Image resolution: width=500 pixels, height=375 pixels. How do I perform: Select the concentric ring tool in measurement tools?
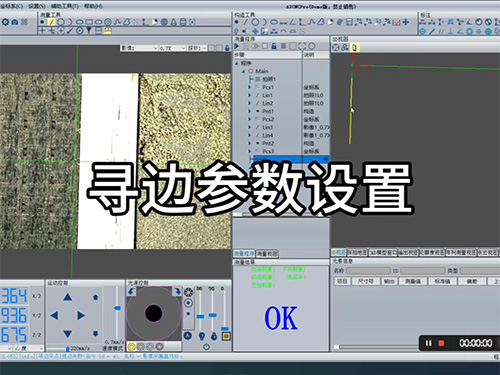[x=108, y=22]
